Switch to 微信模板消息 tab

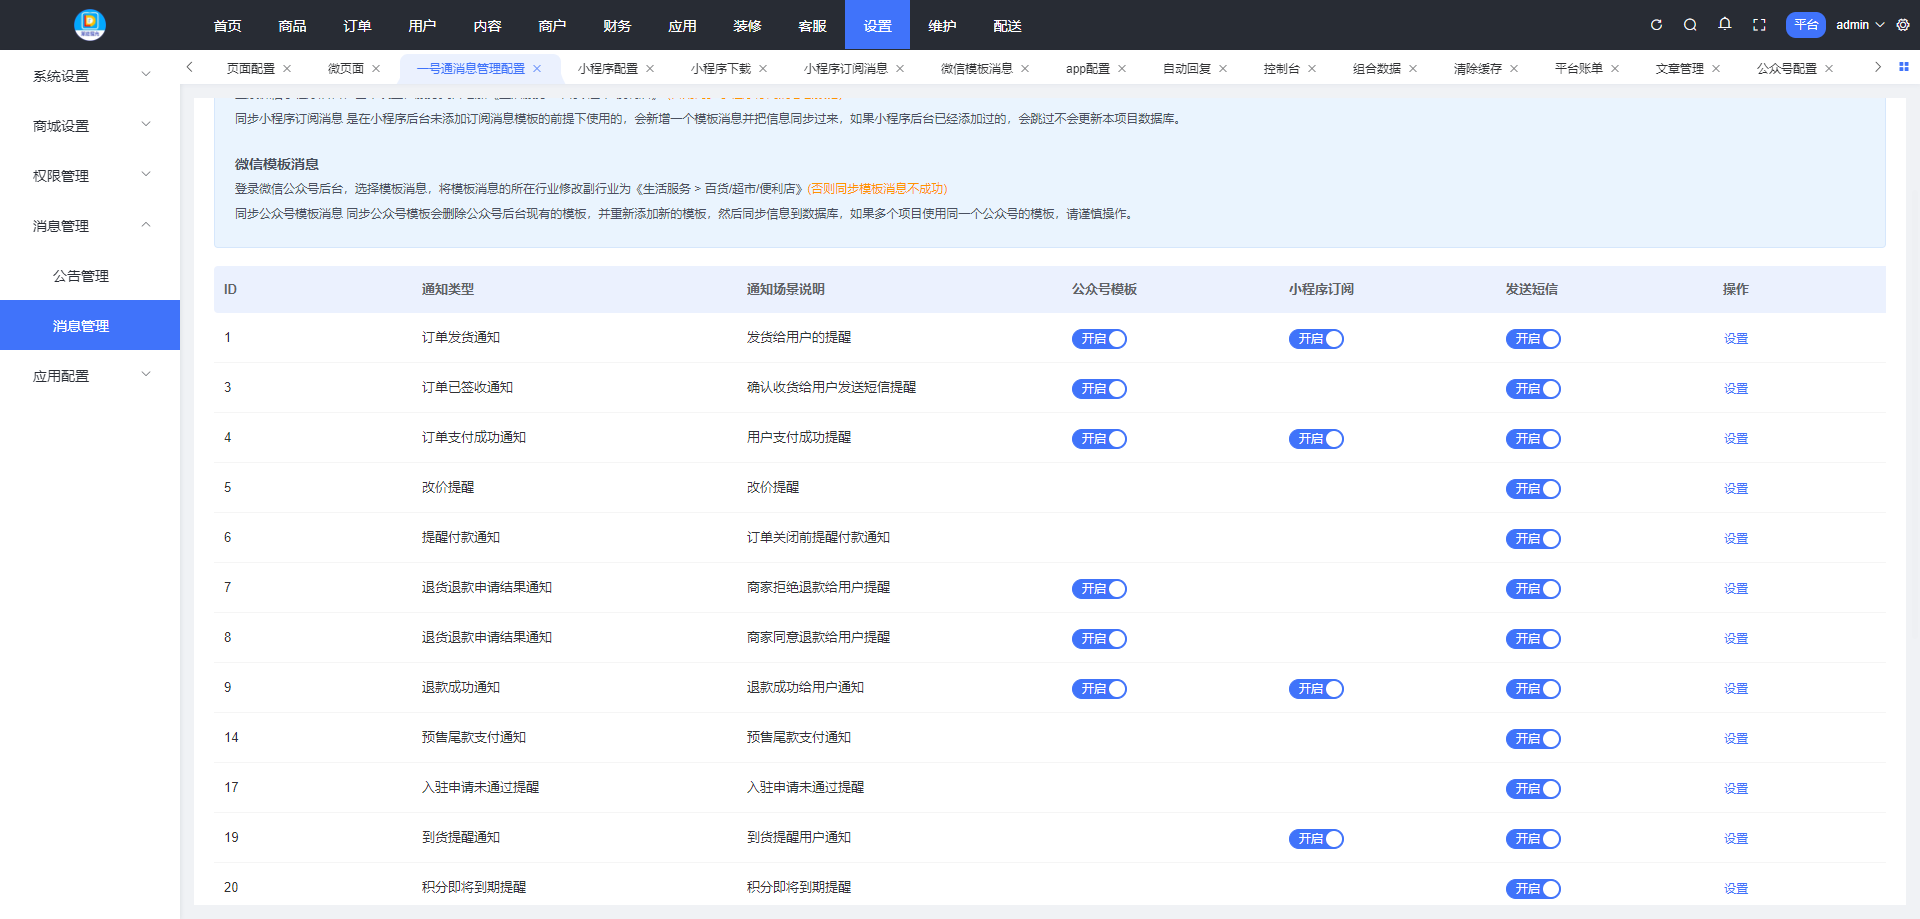[976, 69]
